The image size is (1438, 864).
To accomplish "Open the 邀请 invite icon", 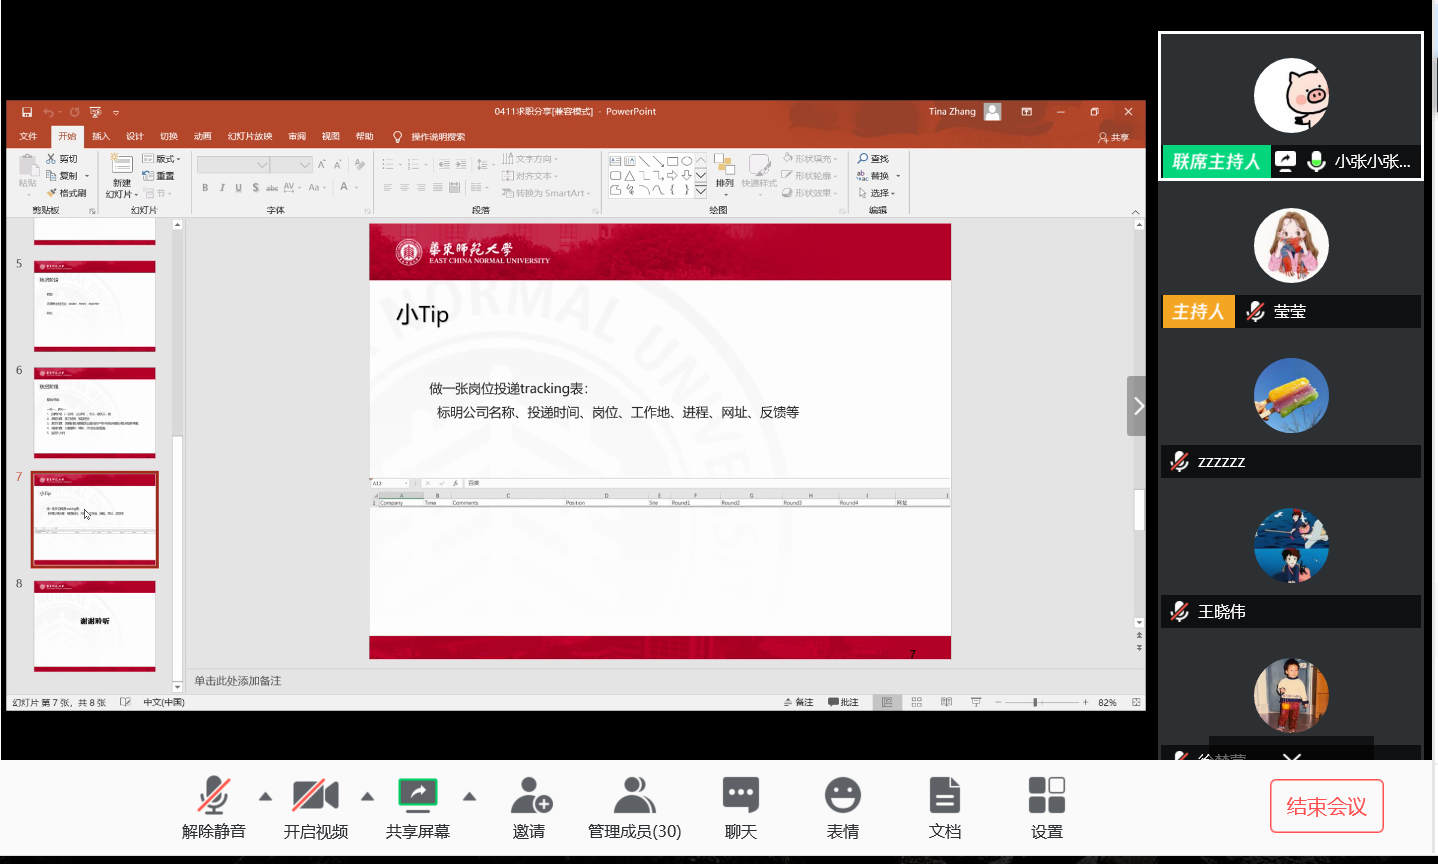I will 529,808.
